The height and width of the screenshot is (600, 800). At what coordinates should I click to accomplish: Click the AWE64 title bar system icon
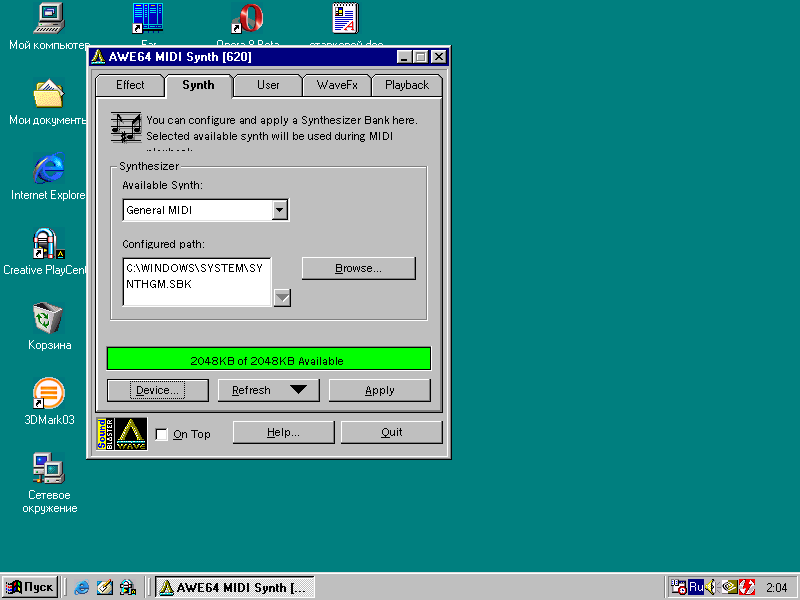coord(98,57)
